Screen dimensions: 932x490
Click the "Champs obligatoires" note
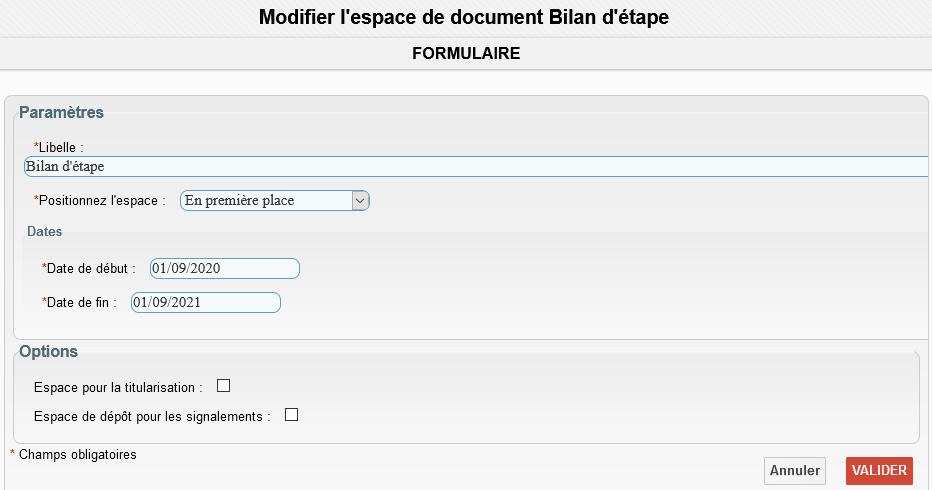[x=77, y=454]
